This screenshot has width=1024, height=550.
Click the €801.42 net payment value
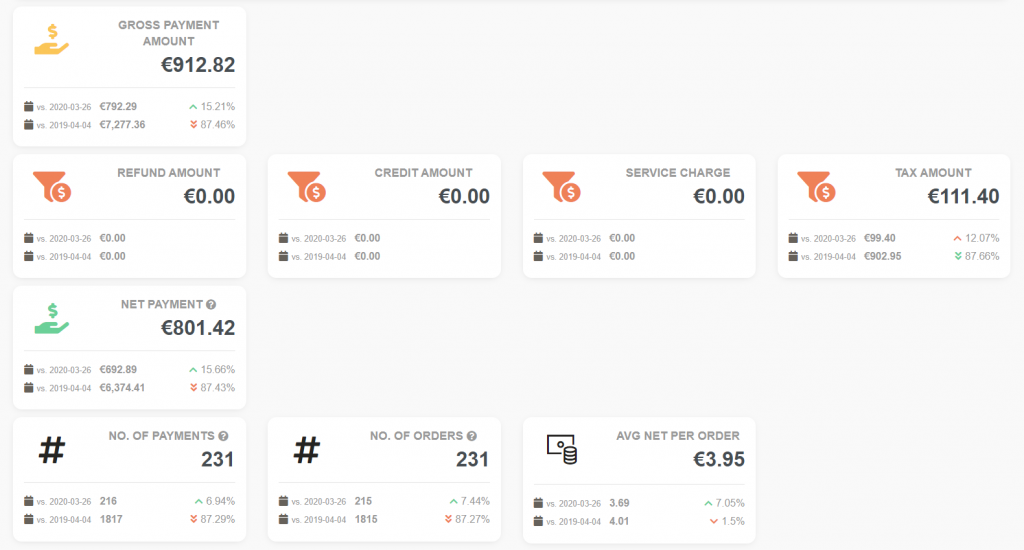tap(198, 327)
